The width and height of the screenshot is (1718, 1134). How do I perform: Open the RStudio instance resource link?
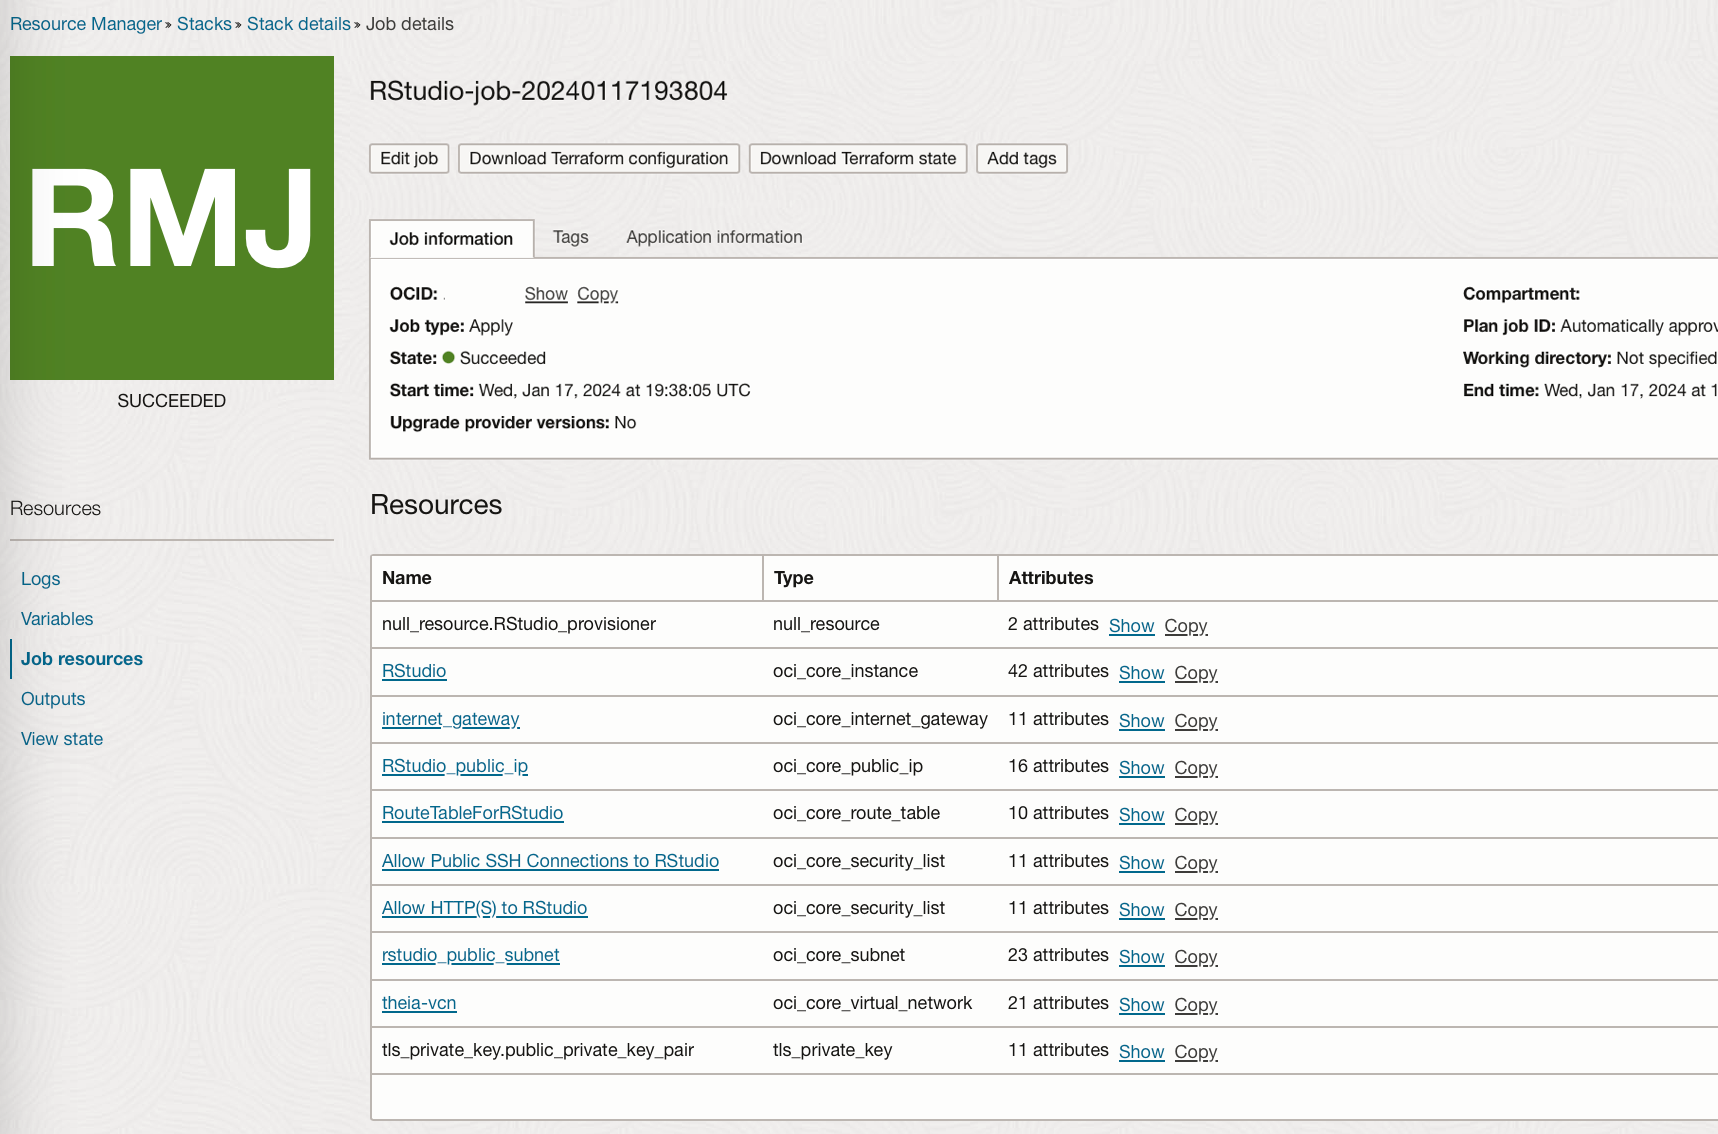414,671
